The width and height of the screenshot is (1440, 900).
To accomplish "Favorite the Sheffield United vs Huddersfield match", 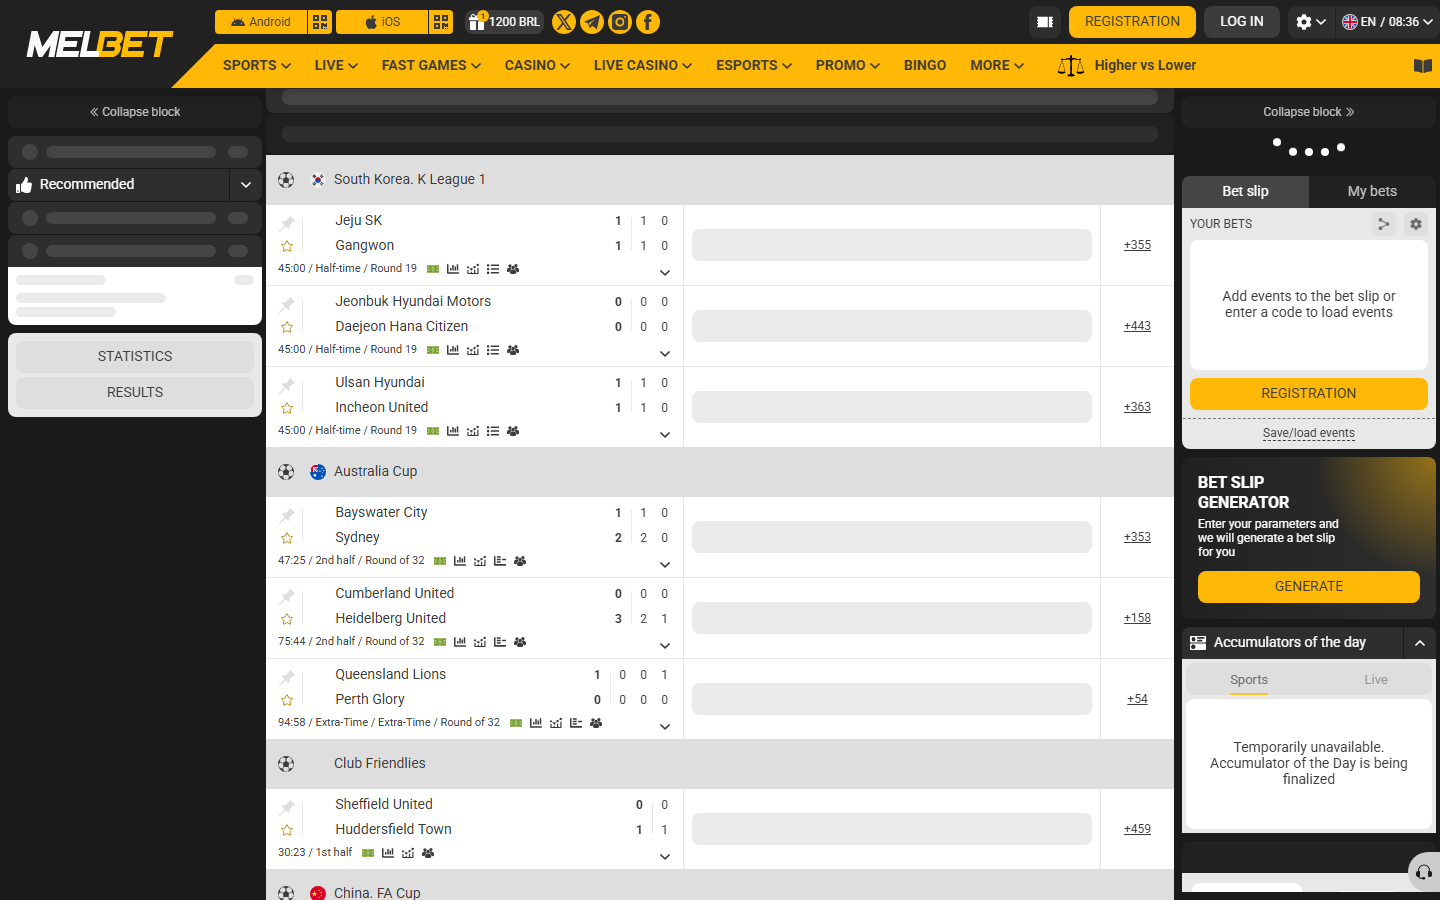I will tap(287, 830).
